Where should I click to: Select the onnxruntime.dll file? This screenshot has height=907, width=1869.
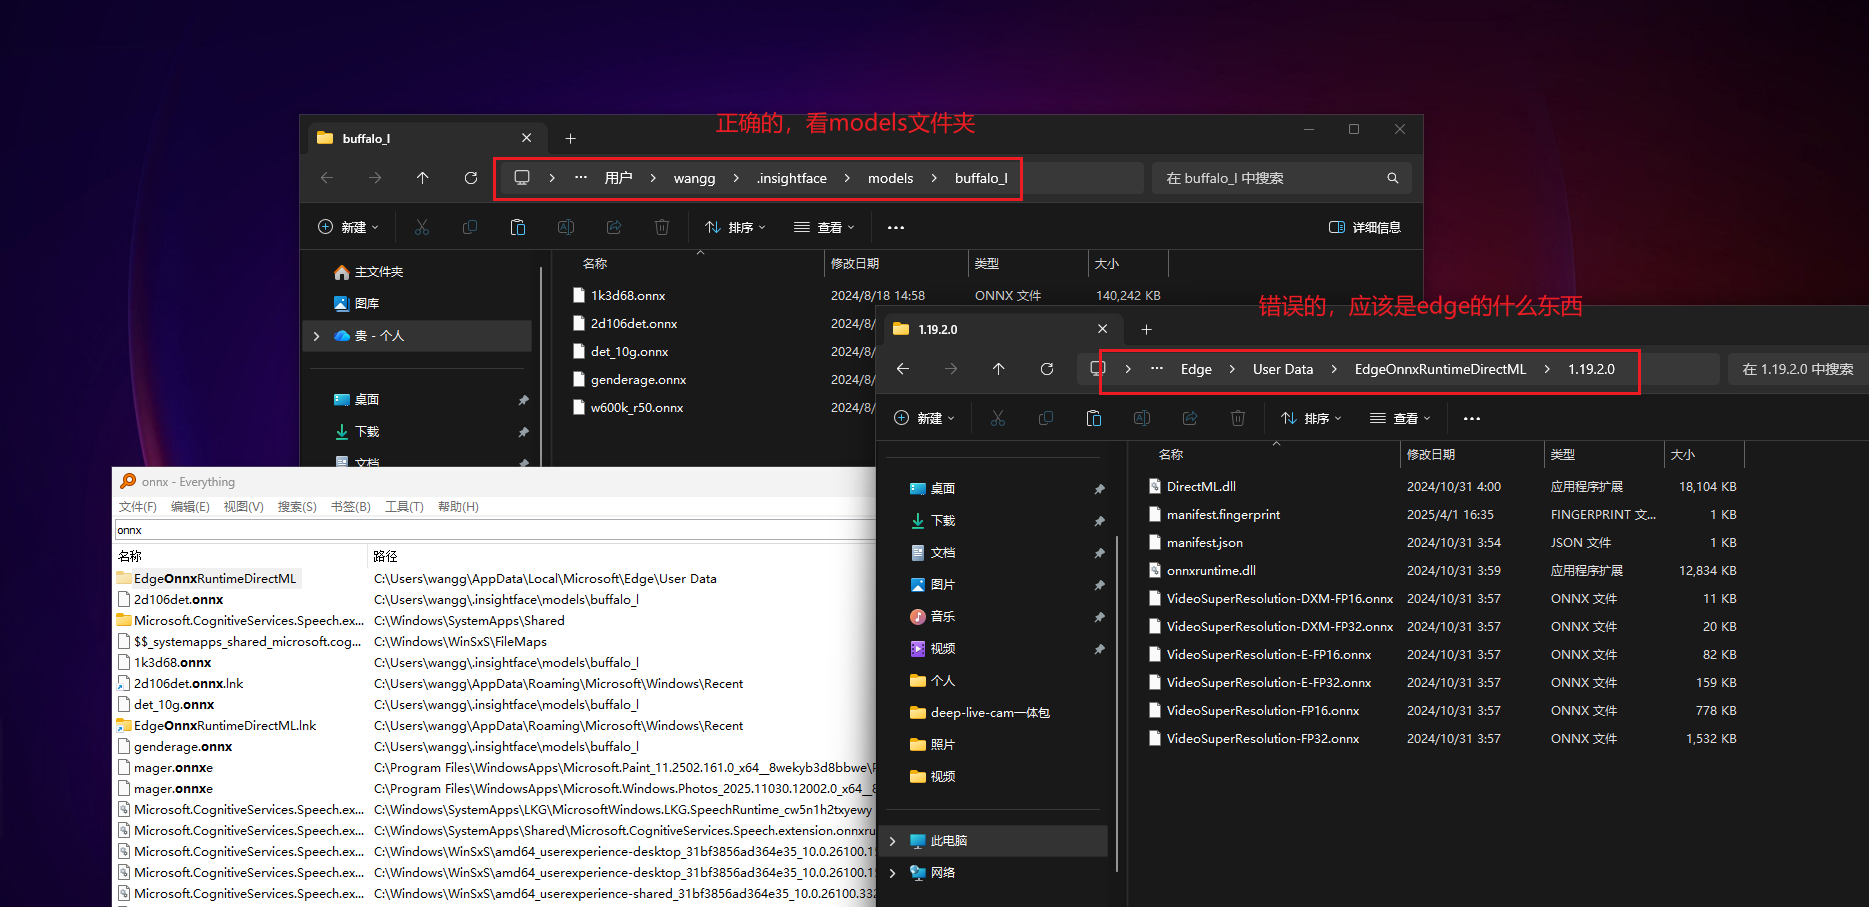click(1211, 570)
